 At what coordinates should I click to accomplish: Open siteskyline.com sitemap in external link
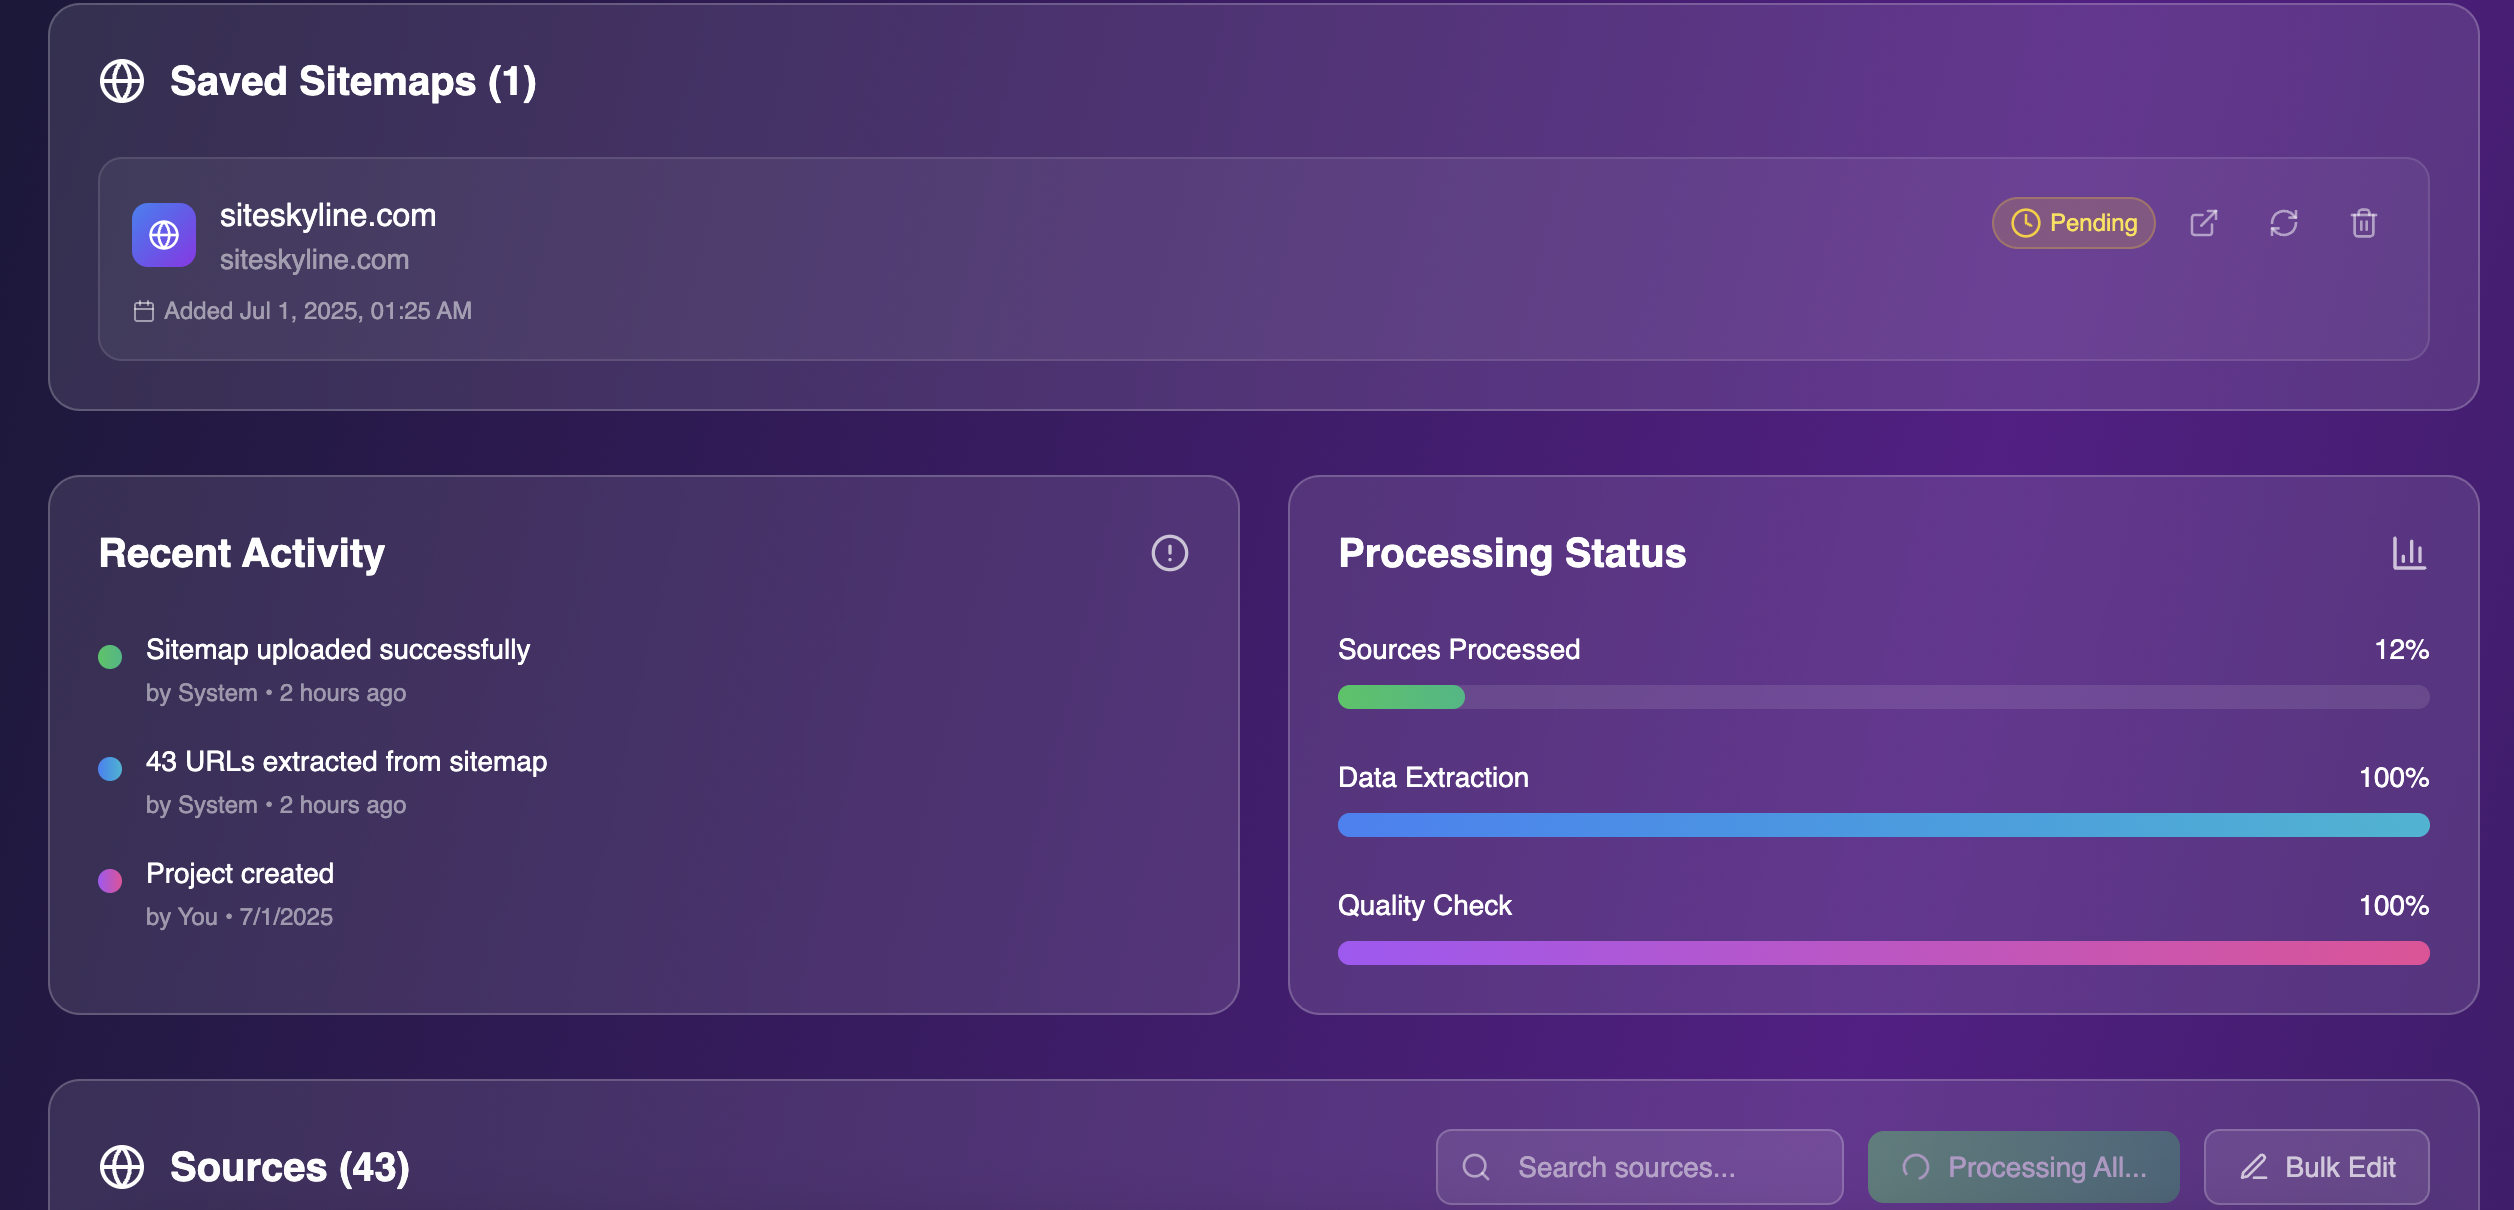tap(2203, 223)
